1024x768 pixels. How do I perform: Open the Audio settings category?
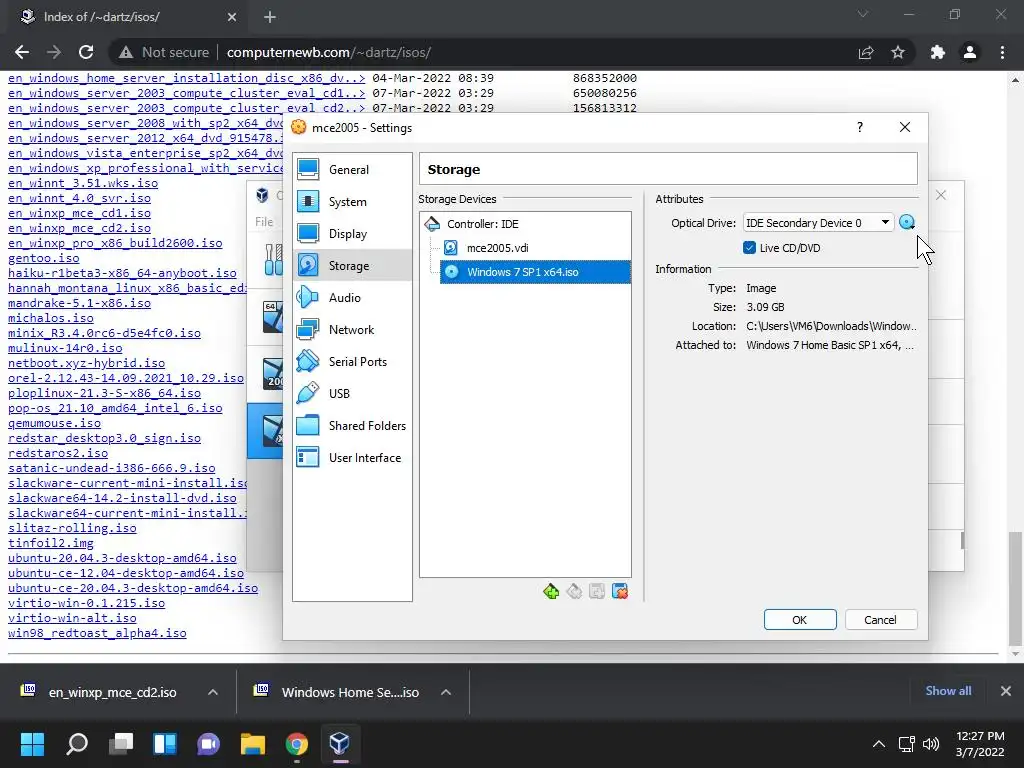click(352, 298)
